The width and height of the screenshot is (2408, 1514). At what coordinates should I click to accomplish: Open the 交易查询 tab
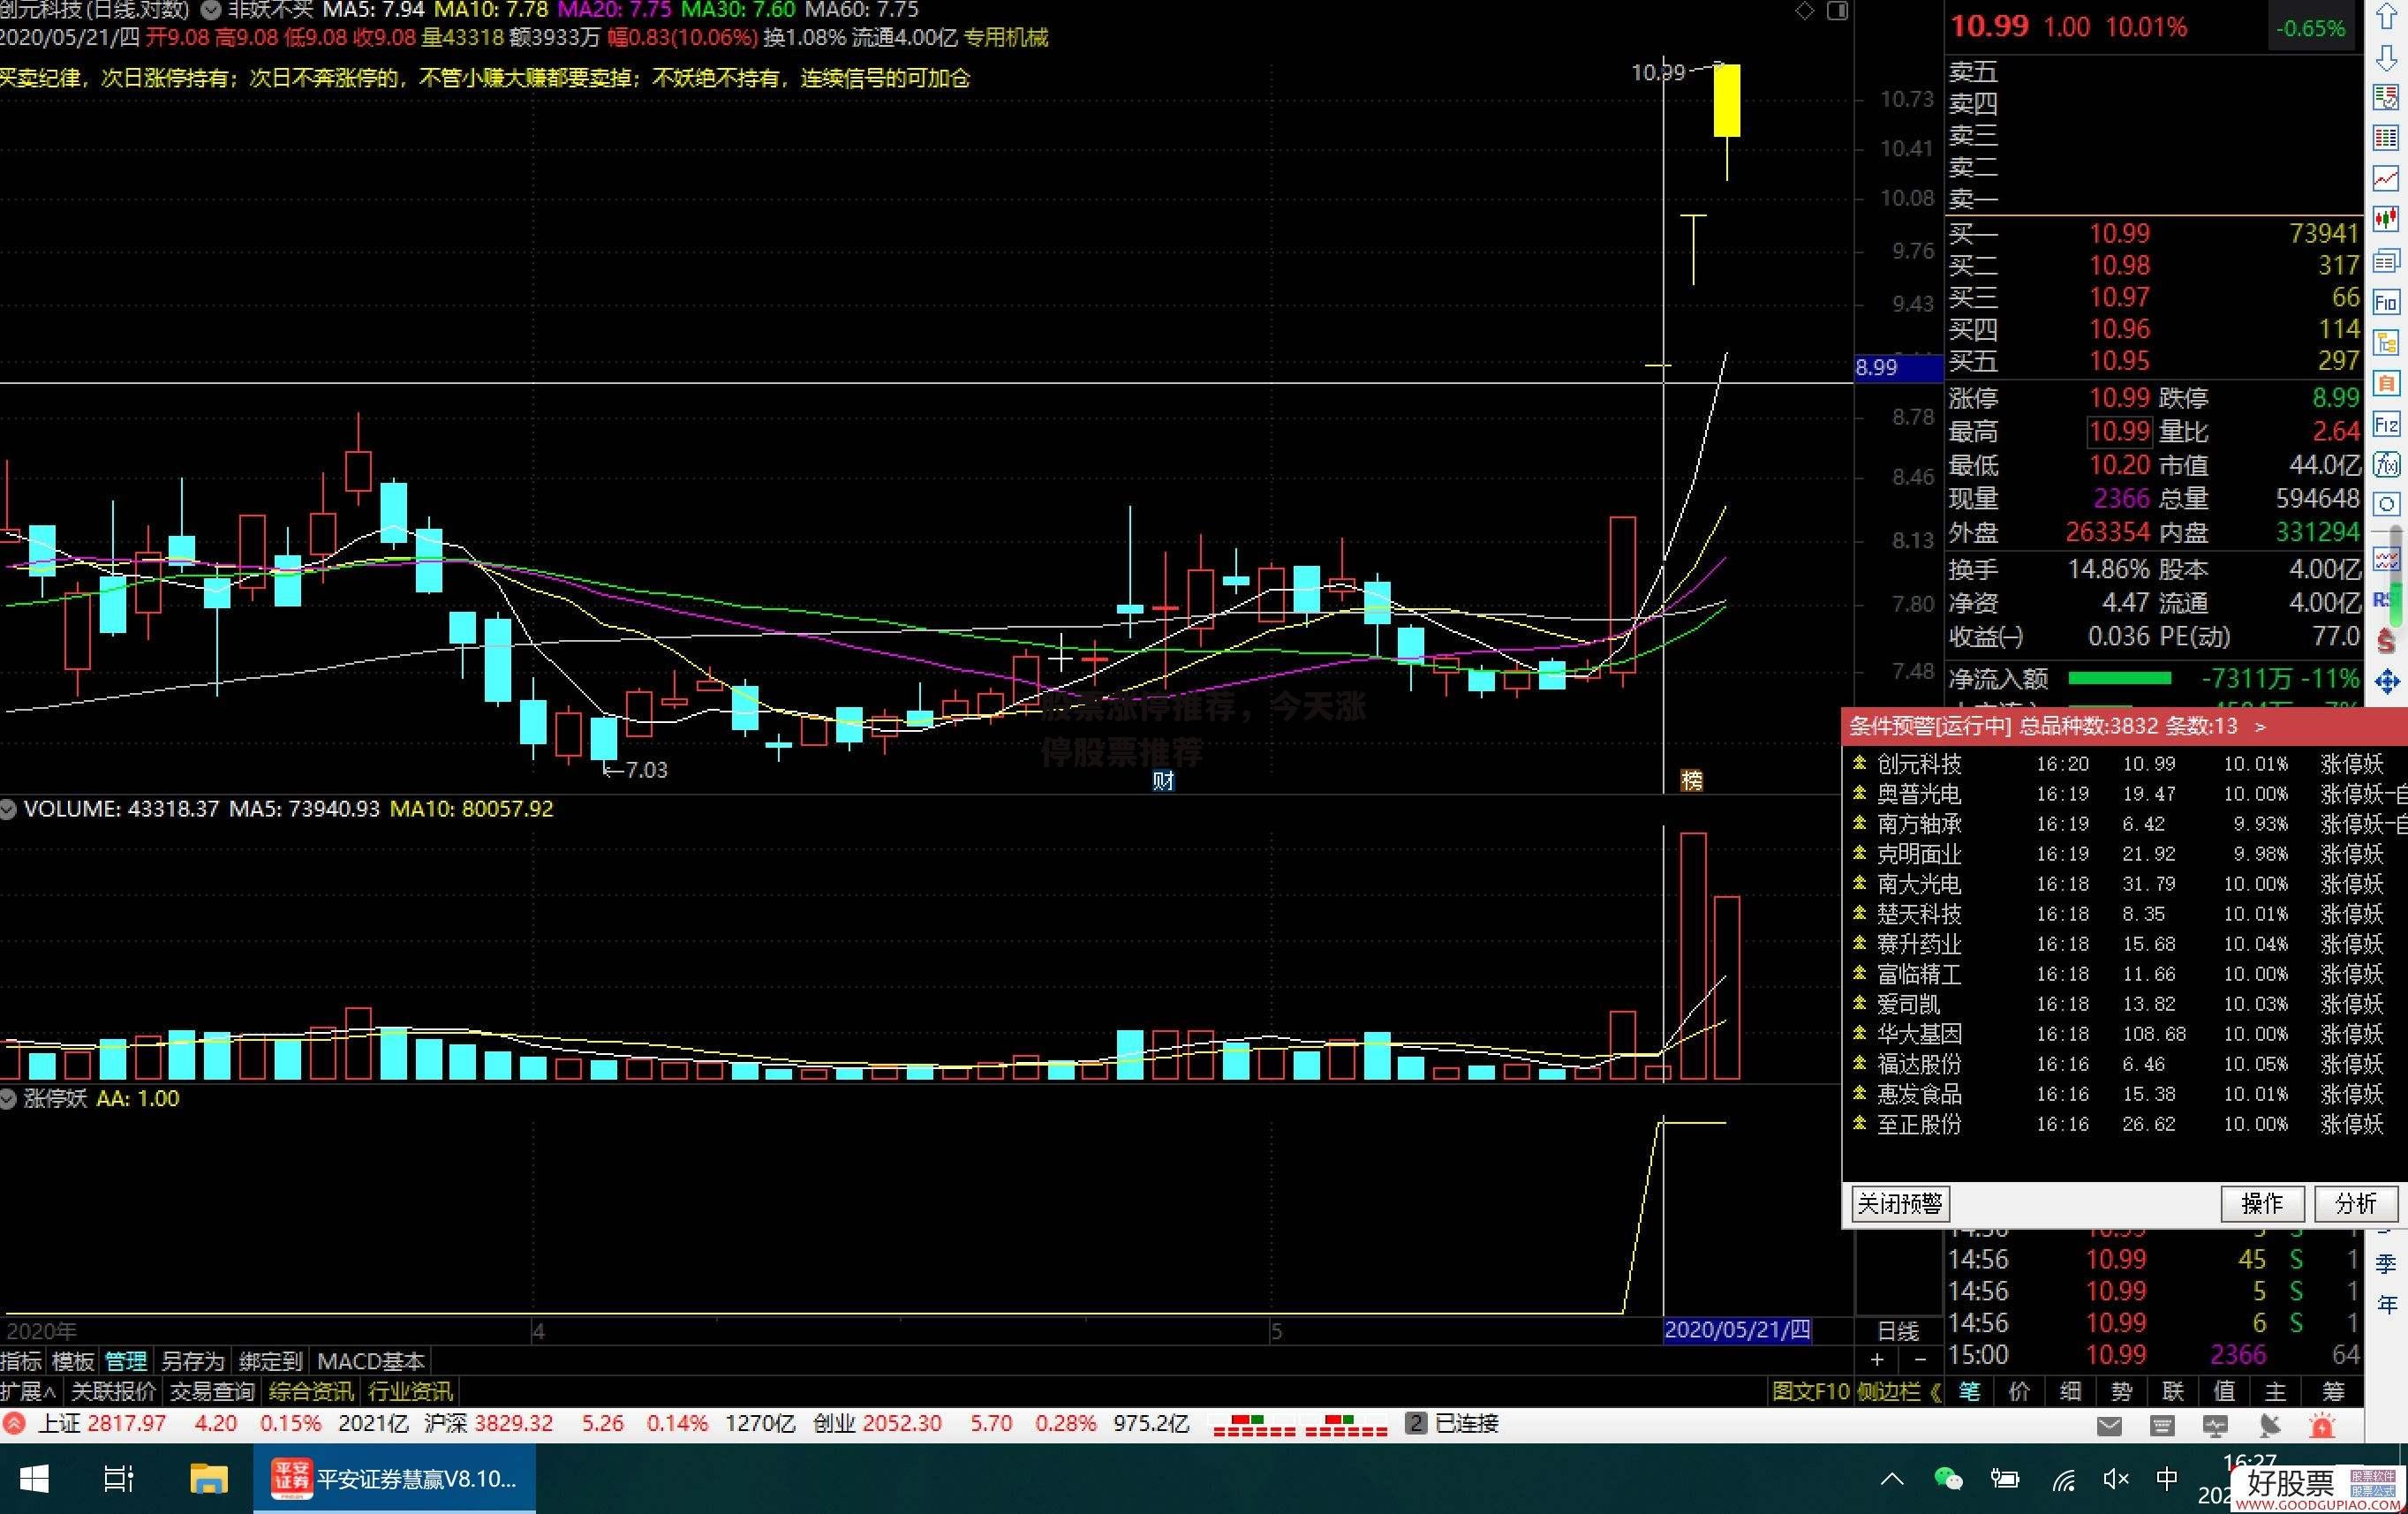(x=212, y=1391)
